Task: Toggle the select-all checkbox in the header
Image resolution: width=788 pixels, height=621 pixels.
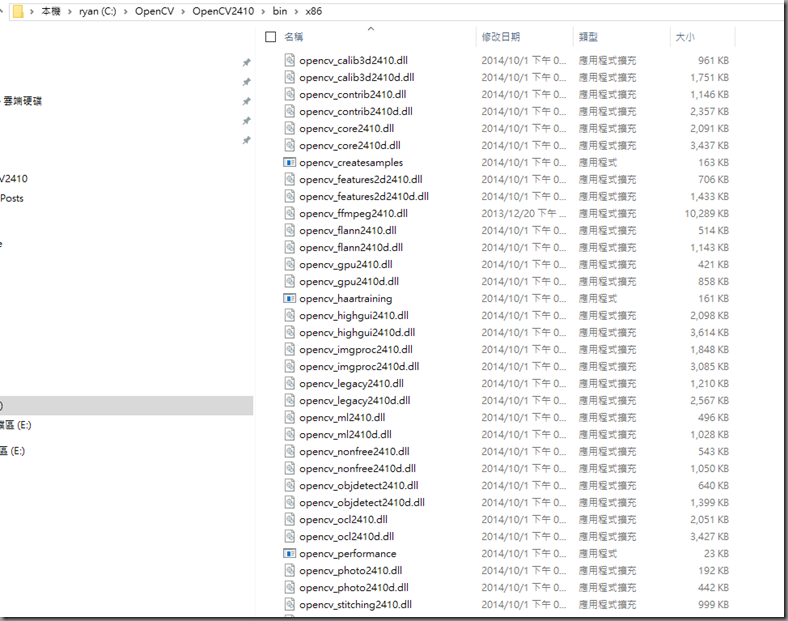Action: click(x=270, y=37)
